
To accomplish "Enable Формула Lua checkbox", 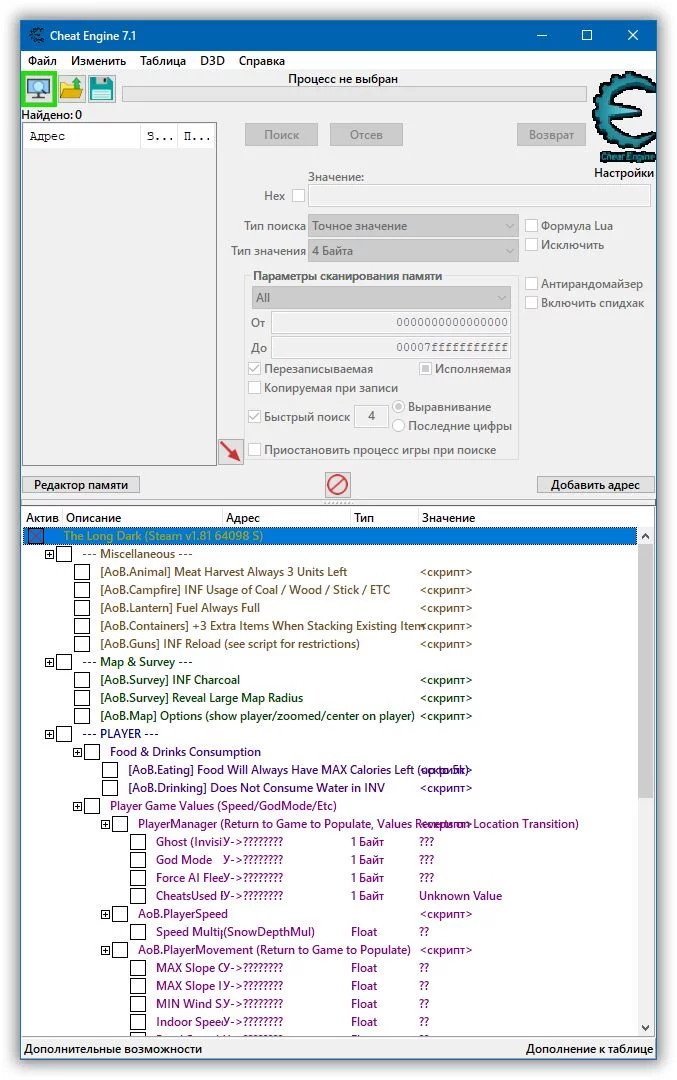I will click(x=532, y=225).
